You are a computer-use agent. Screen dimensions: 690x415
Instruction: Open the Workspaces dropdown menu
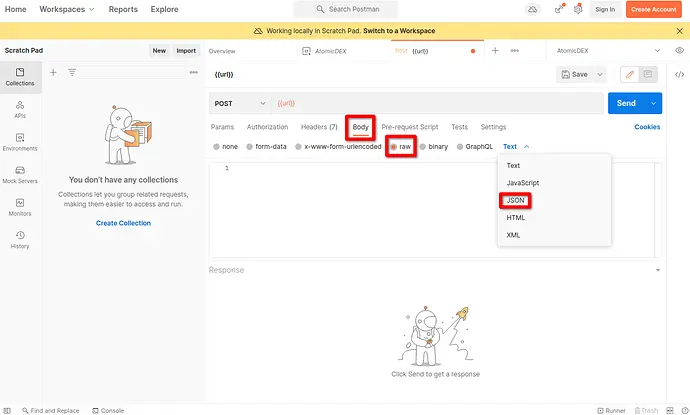67,9
